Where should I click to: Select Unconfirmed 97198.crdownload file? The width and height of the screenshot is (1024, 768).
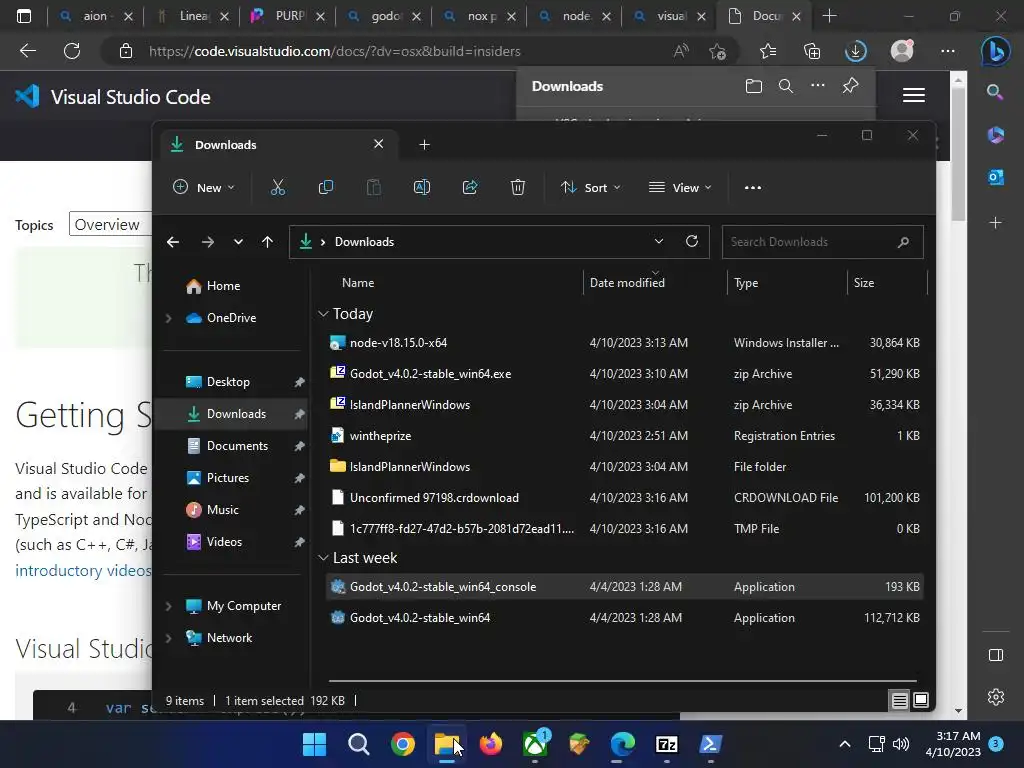(x=624, y=498)
